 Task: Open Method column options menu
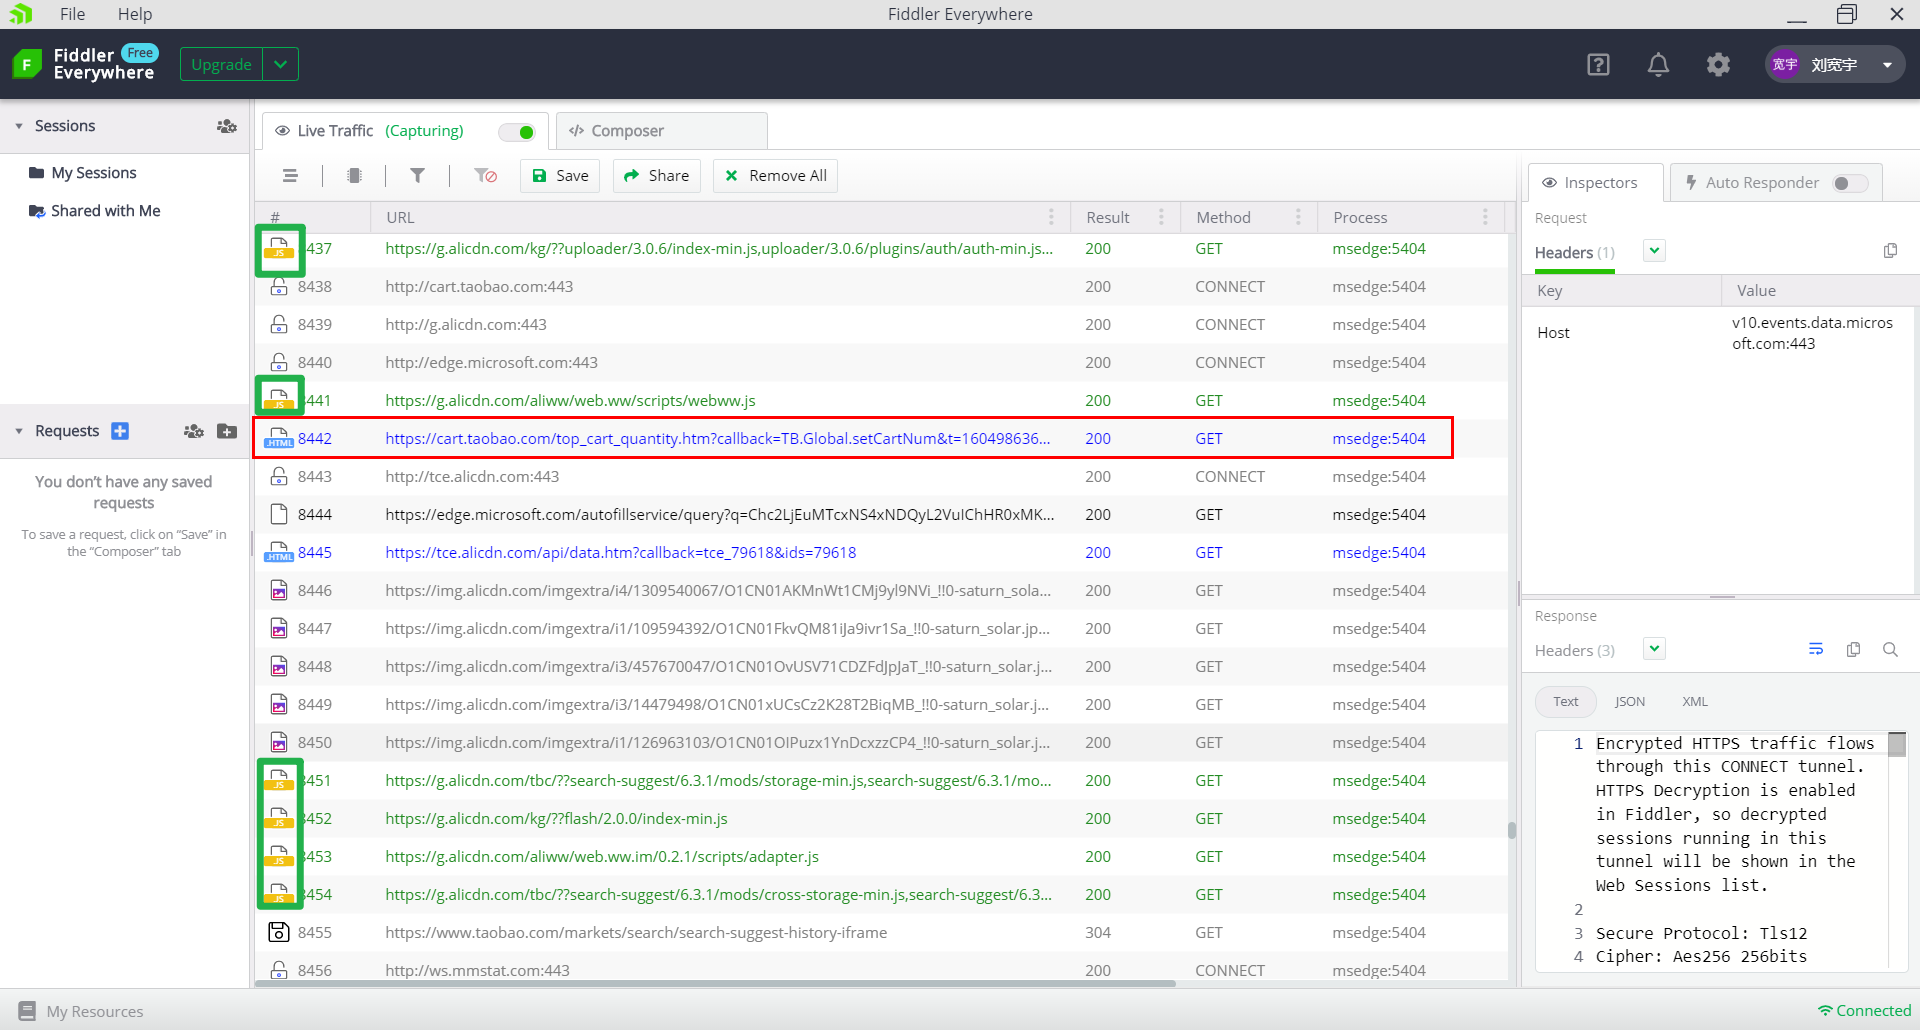[x=1298, y=217]
